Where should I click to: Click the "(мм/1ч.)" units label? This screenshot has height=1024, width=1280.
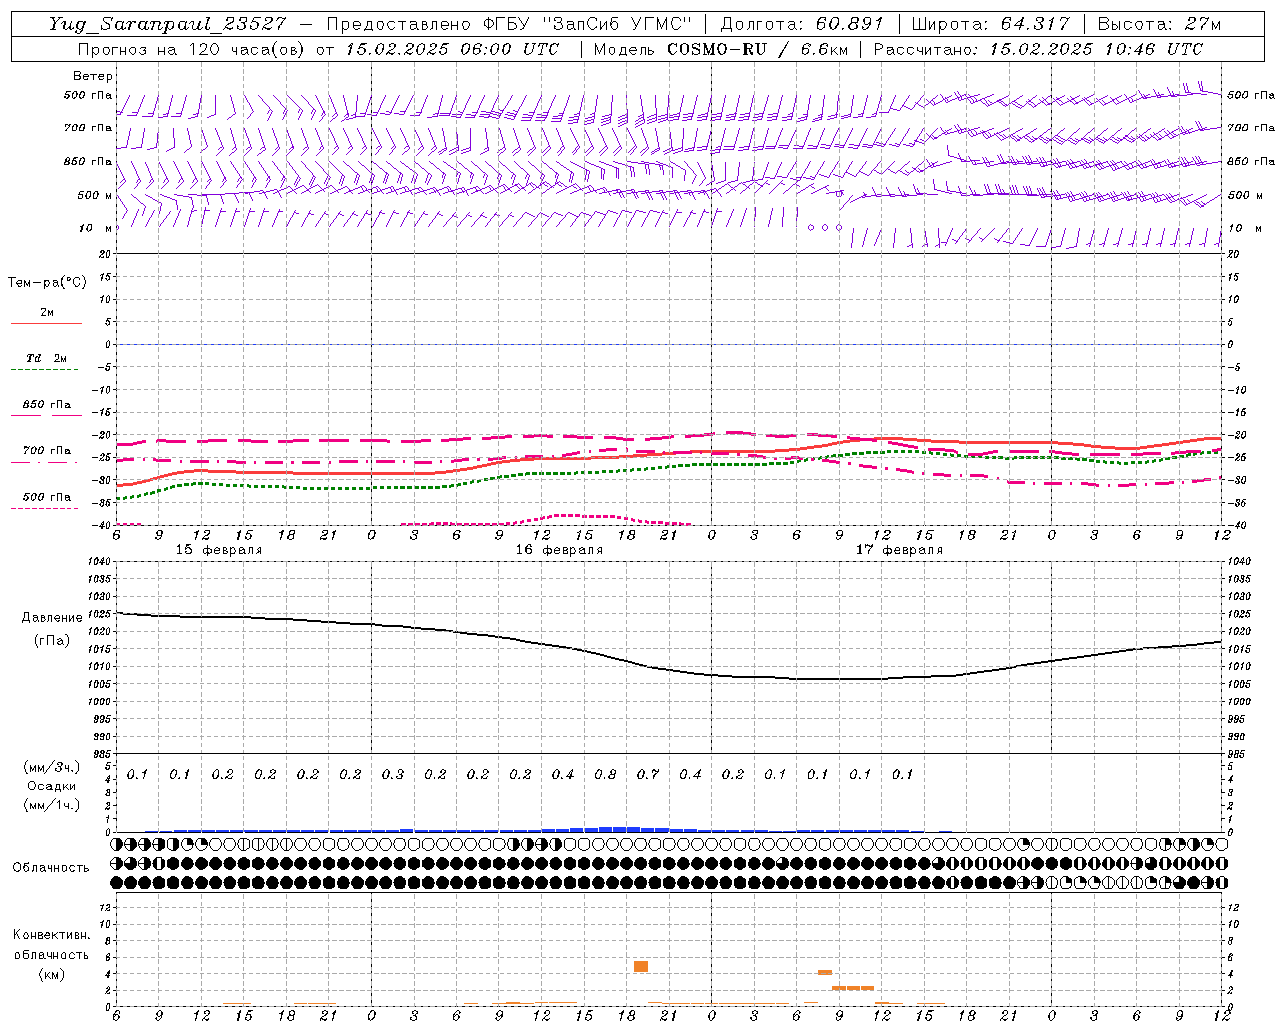pyautogui.click(x=52, y=805)
